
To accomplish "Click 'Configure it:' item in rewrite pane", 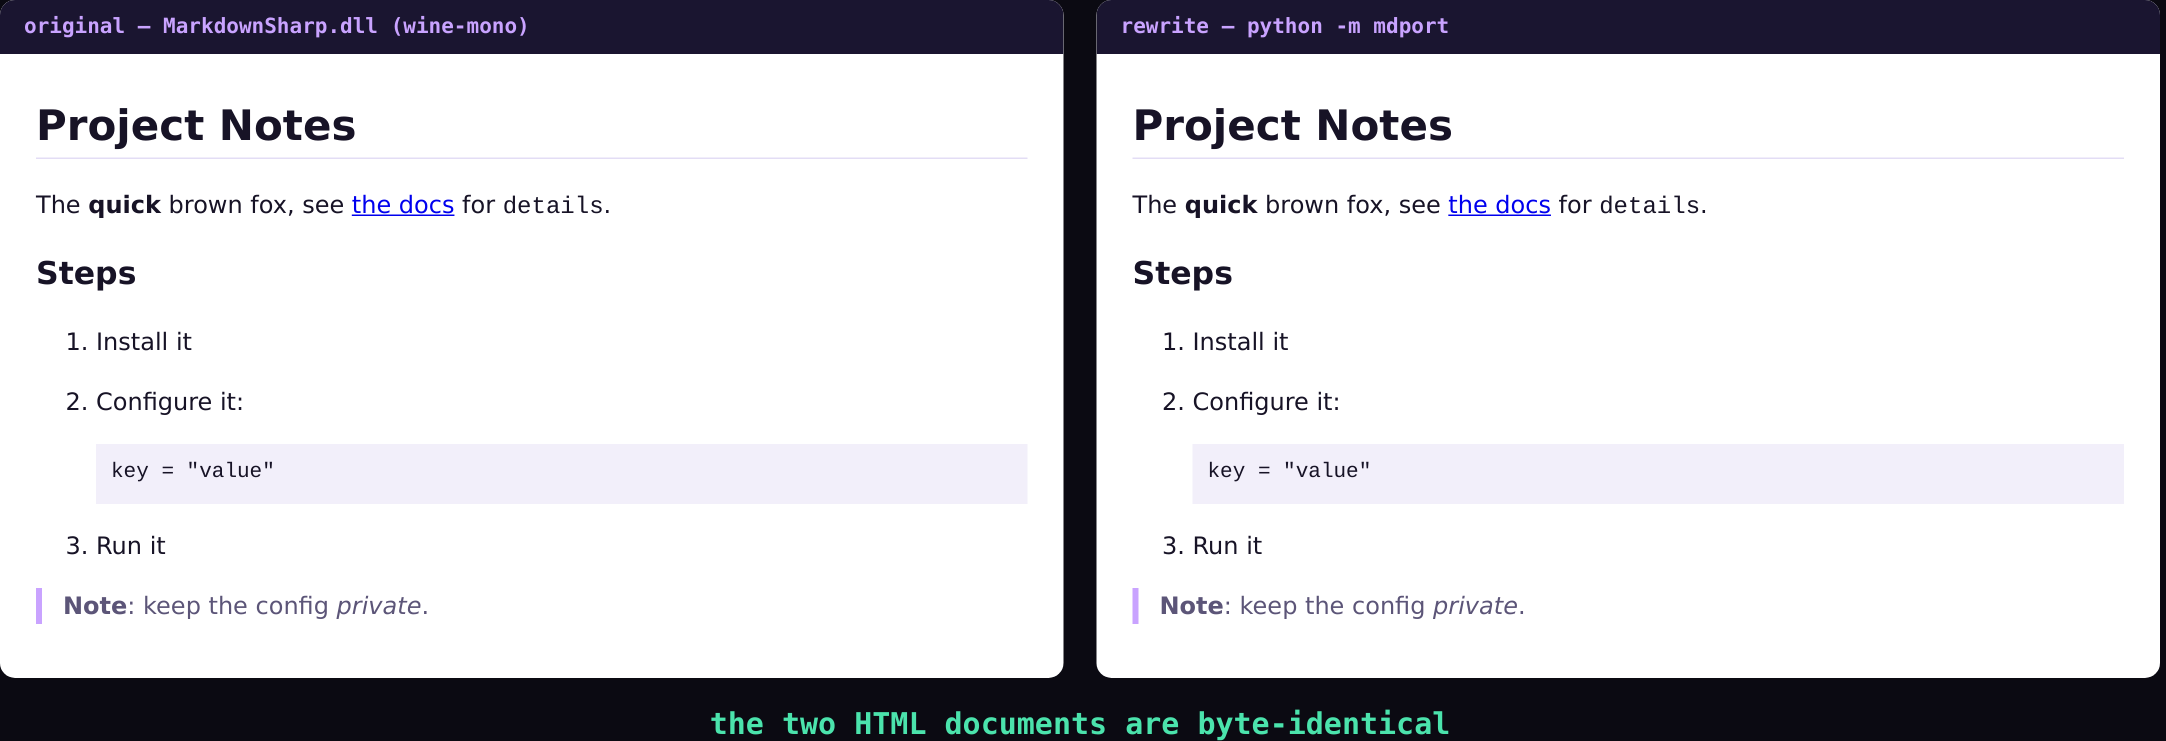I will pos(1266,402).
